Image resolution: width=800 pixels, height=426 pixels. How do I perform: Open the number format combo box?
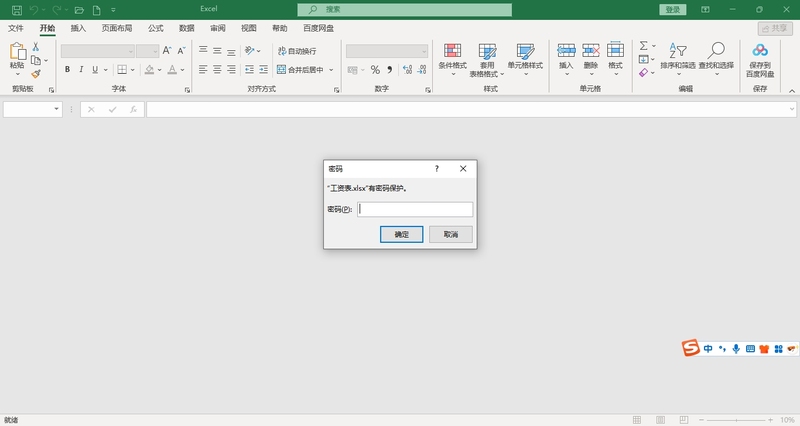tap(387, 51)
